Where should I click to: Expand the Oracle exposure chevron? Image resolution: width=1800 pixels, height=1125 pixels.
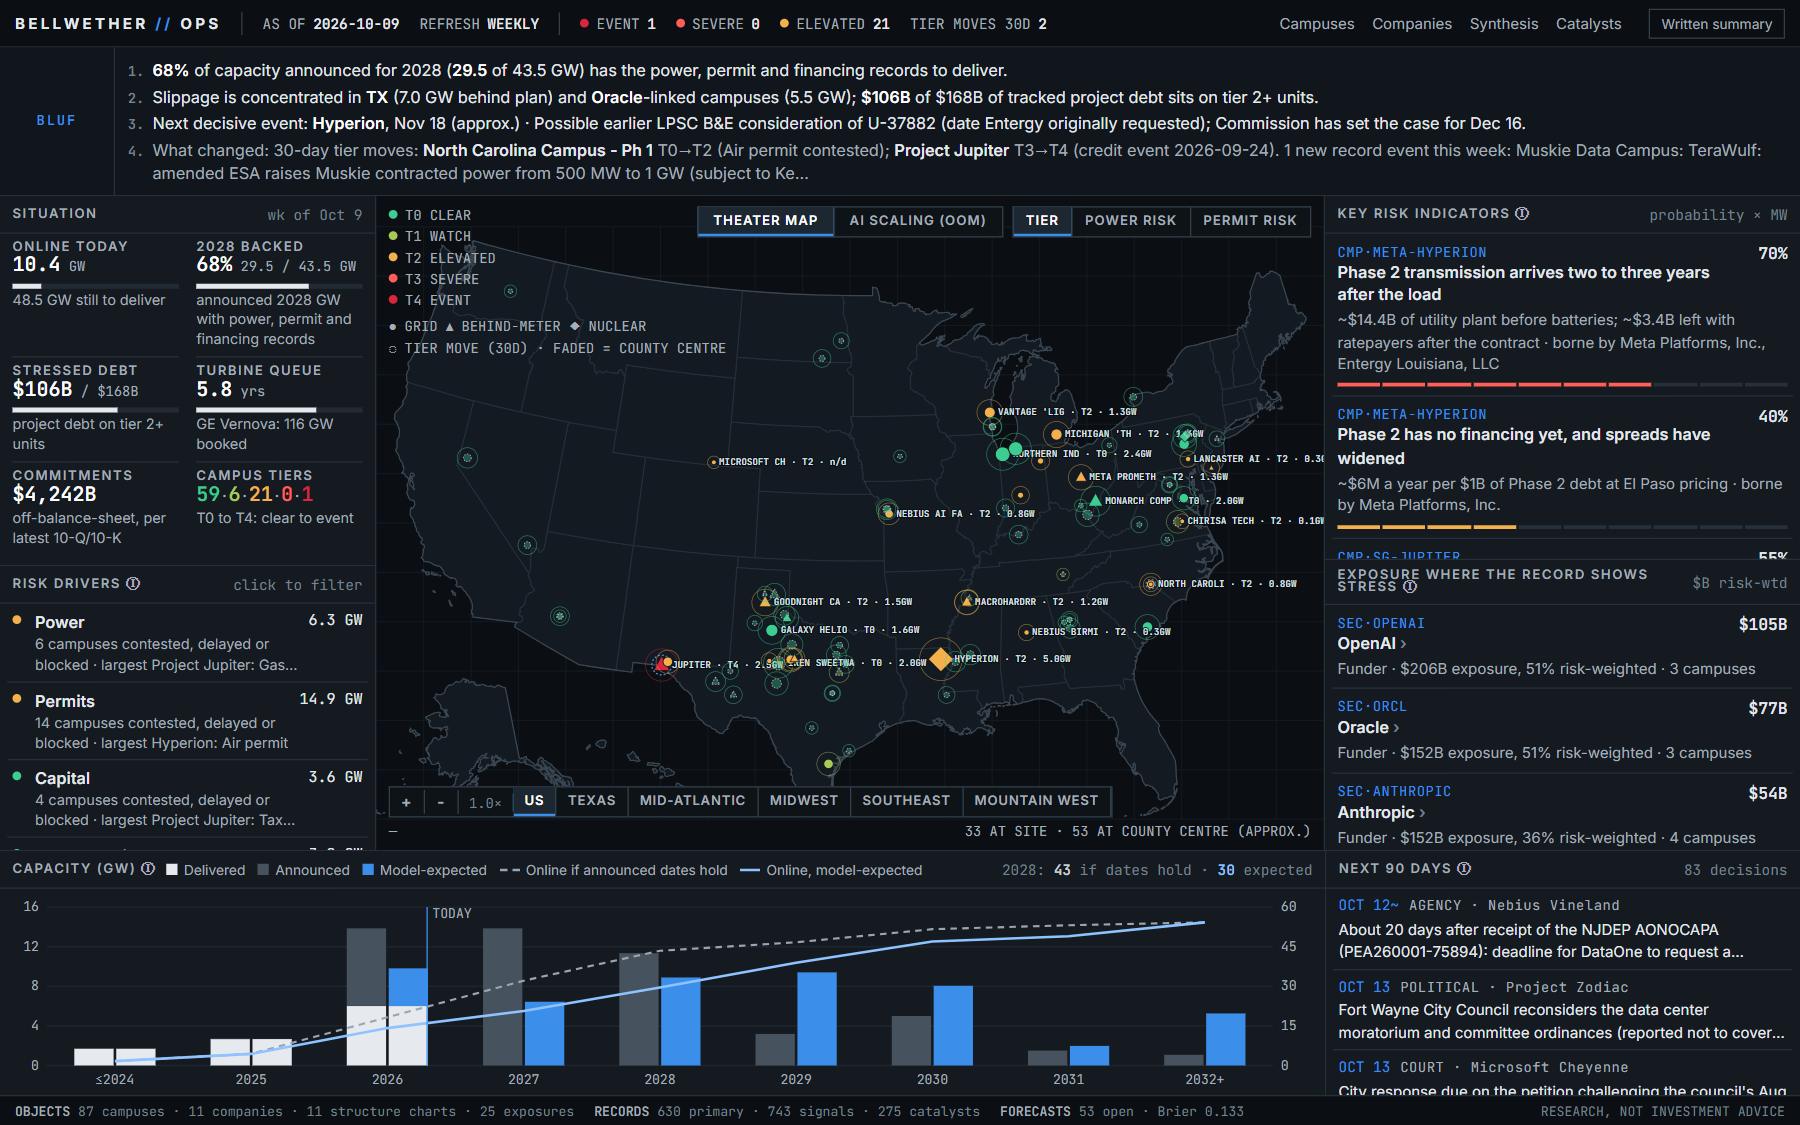[x=1396, y=728]
